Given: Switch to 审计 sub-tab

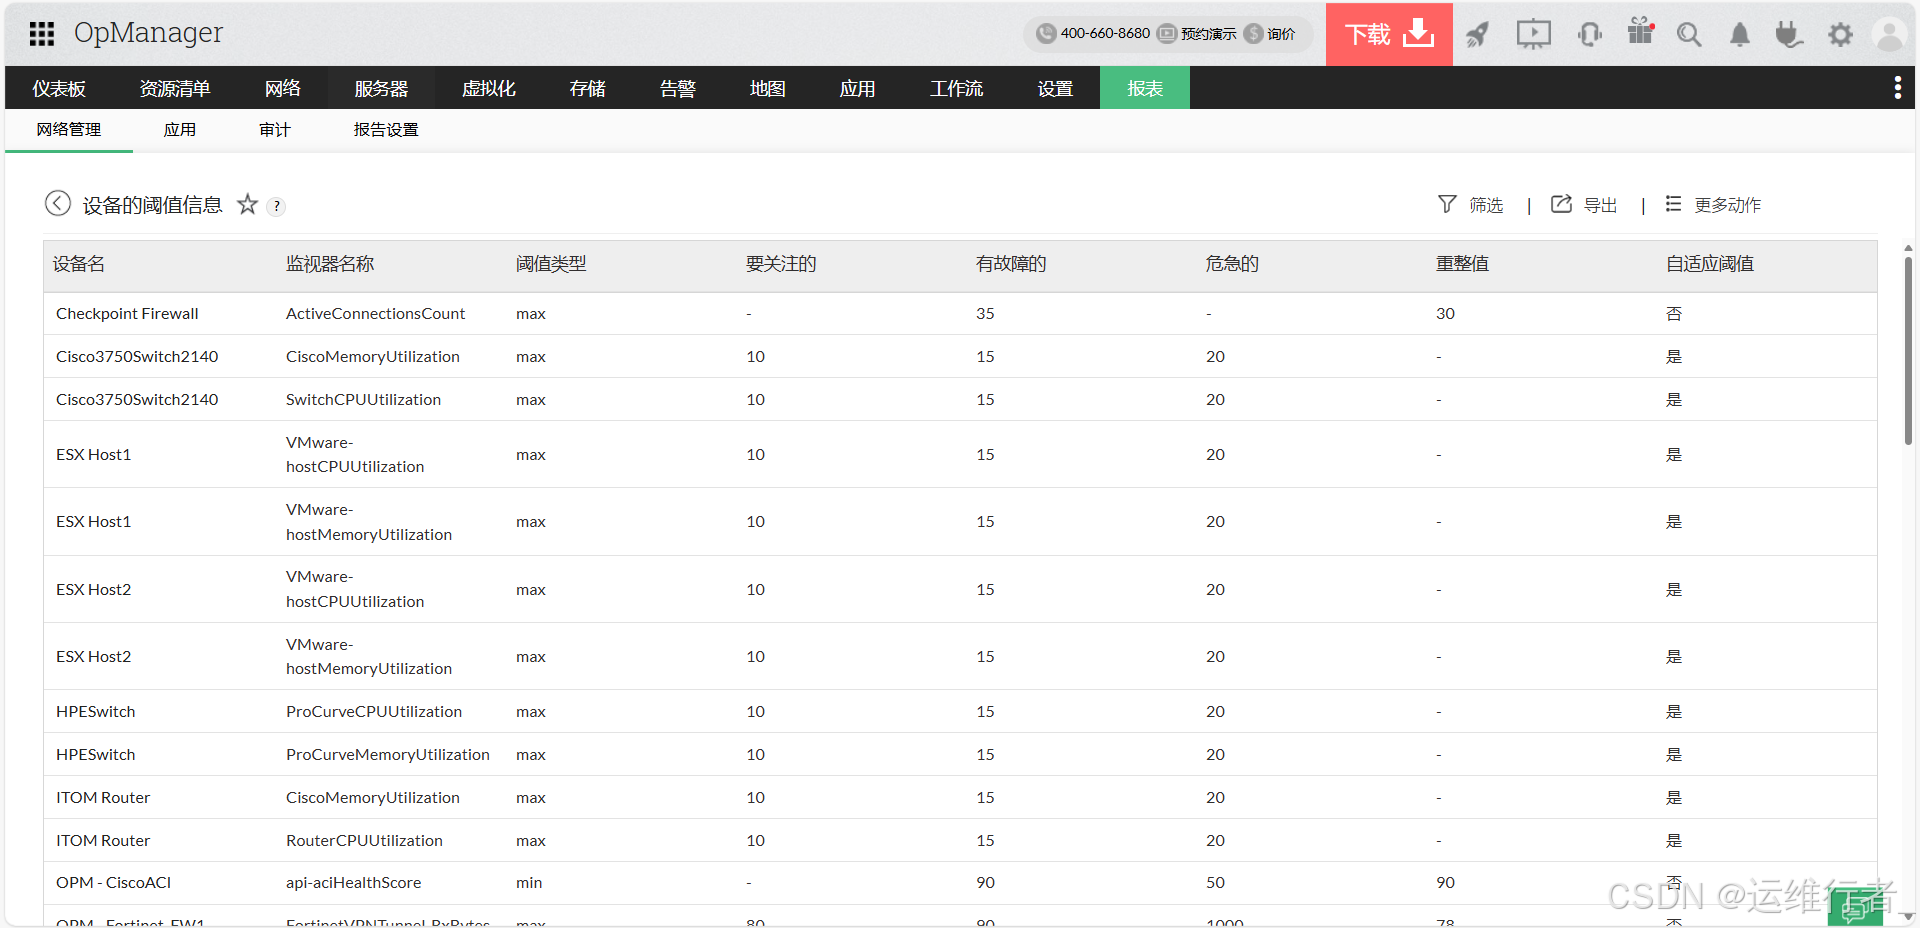Looking at the screenshot, I should tap(275, 130).
